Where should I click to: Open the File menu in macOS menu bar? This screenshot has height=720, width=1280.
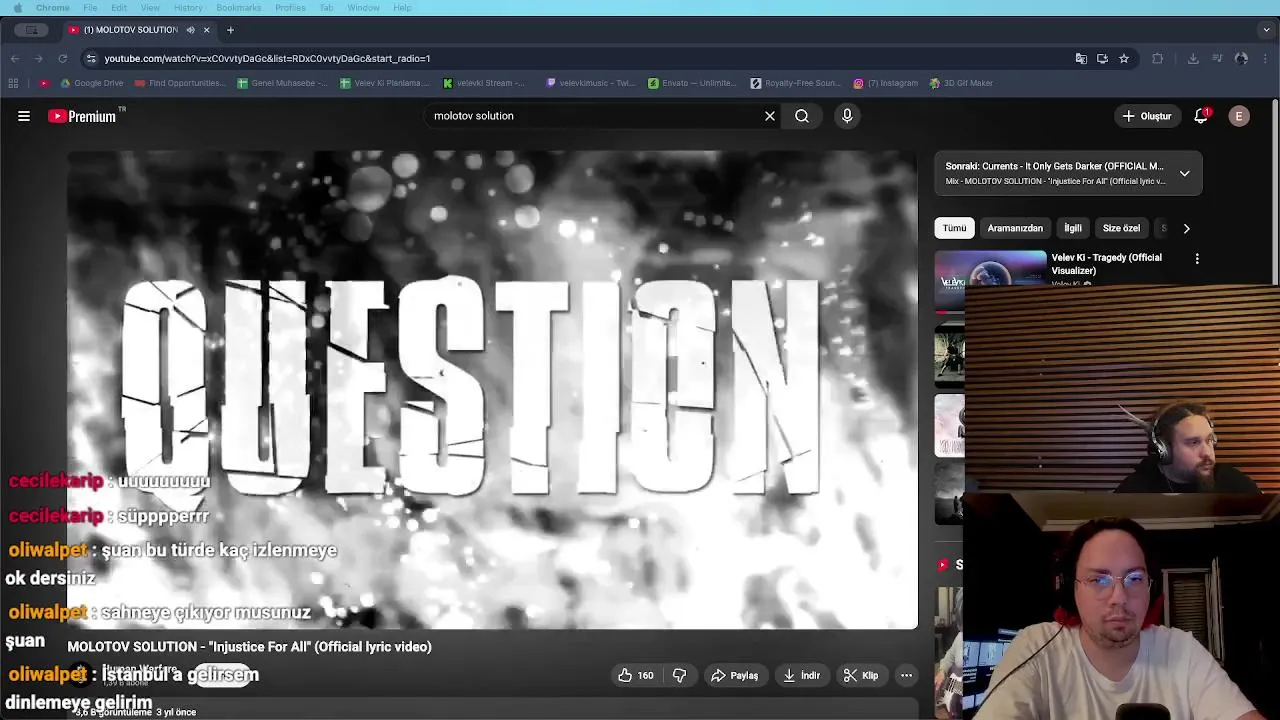[90, 8]
